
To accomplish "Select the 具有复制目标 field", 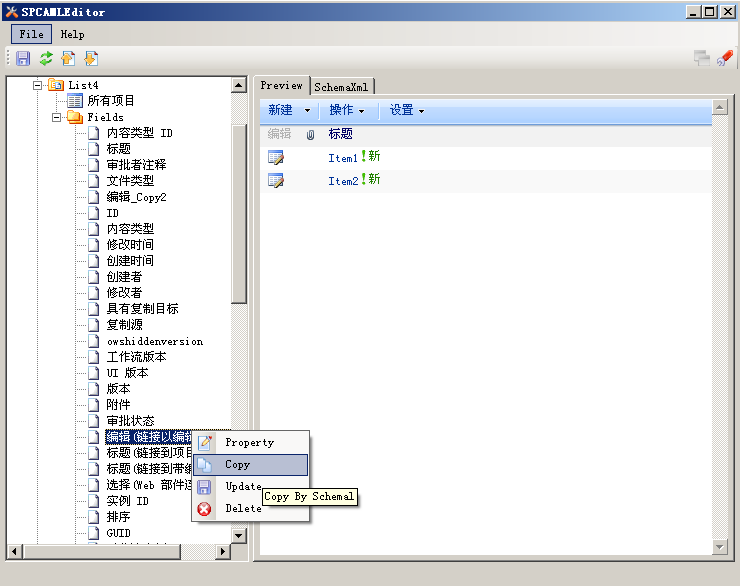I will (143, 309).
